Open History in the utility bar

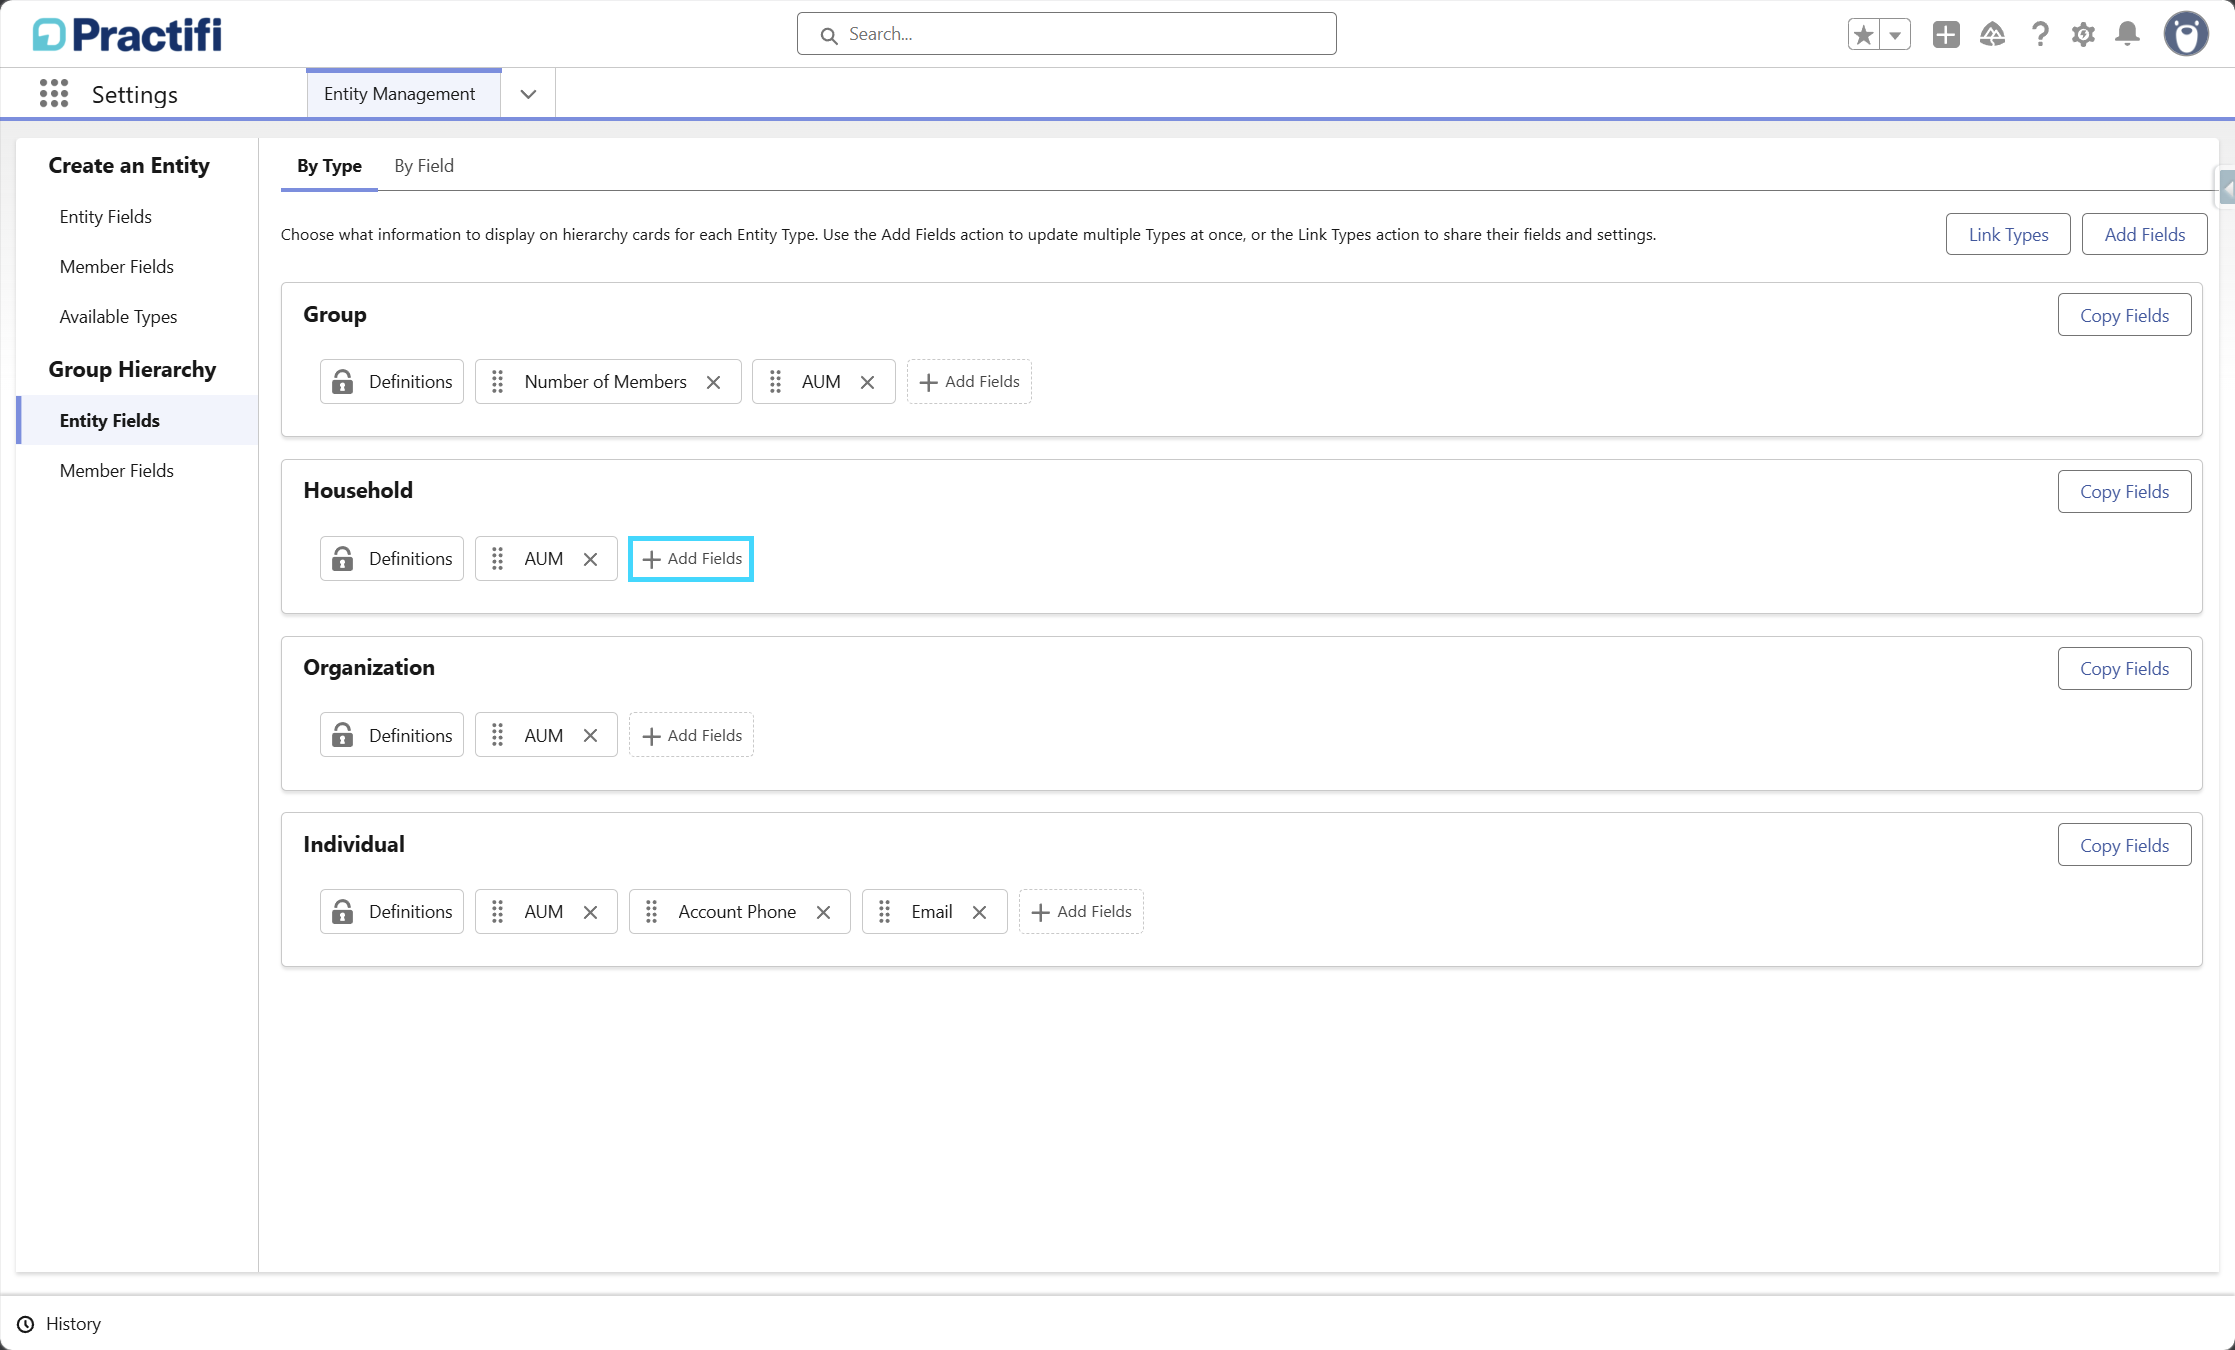coord(60,1324)
